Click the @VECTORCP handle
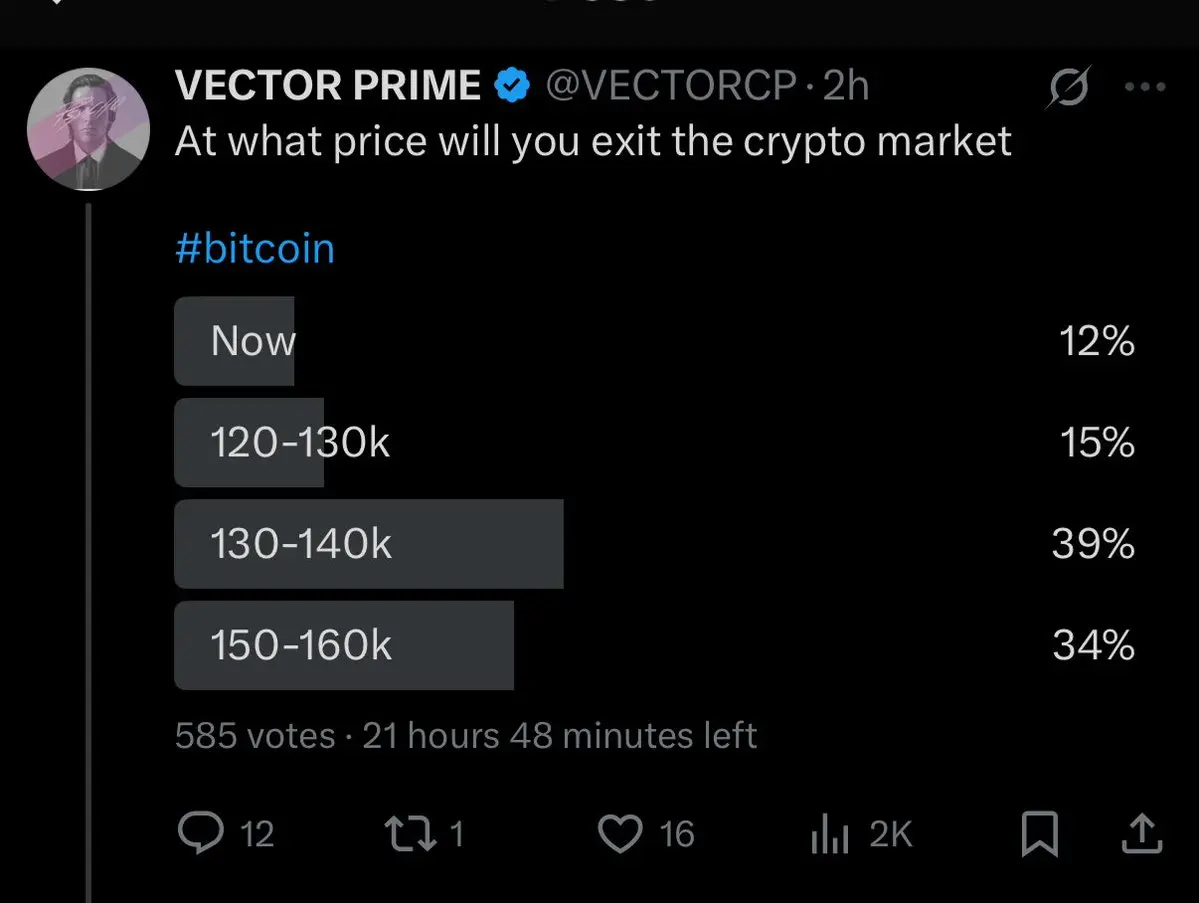The width and height of the screenshot is (1199, 903). (x=671, y=86)
